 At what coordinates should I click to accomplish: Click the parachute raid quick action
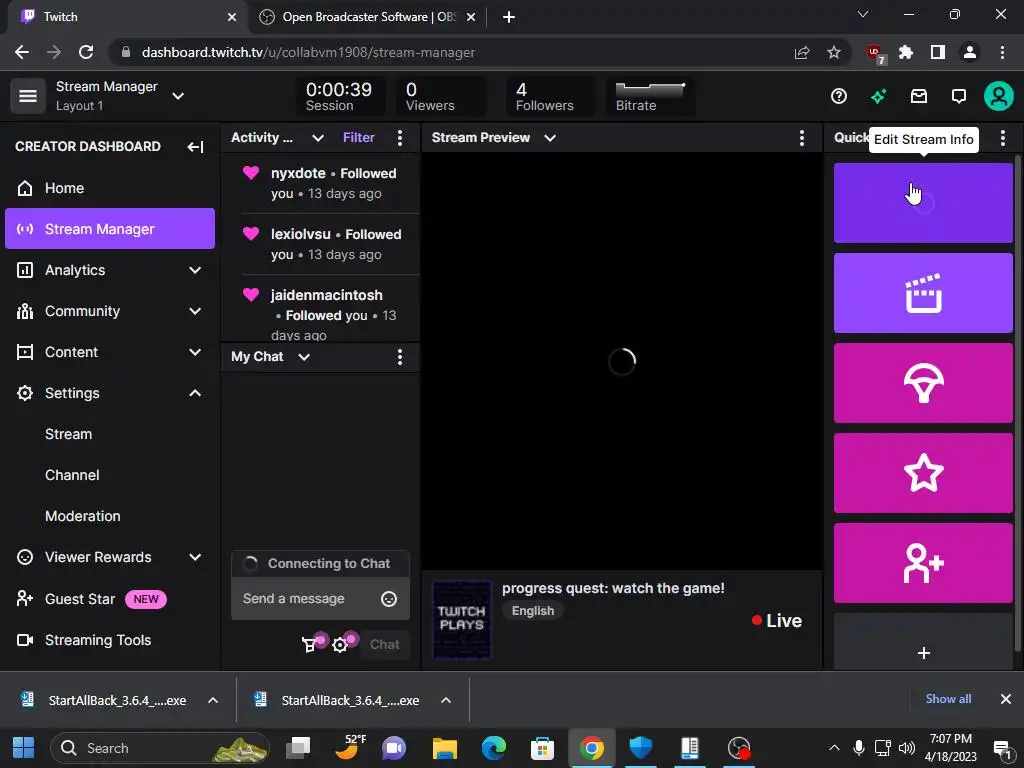pos(923,383)
